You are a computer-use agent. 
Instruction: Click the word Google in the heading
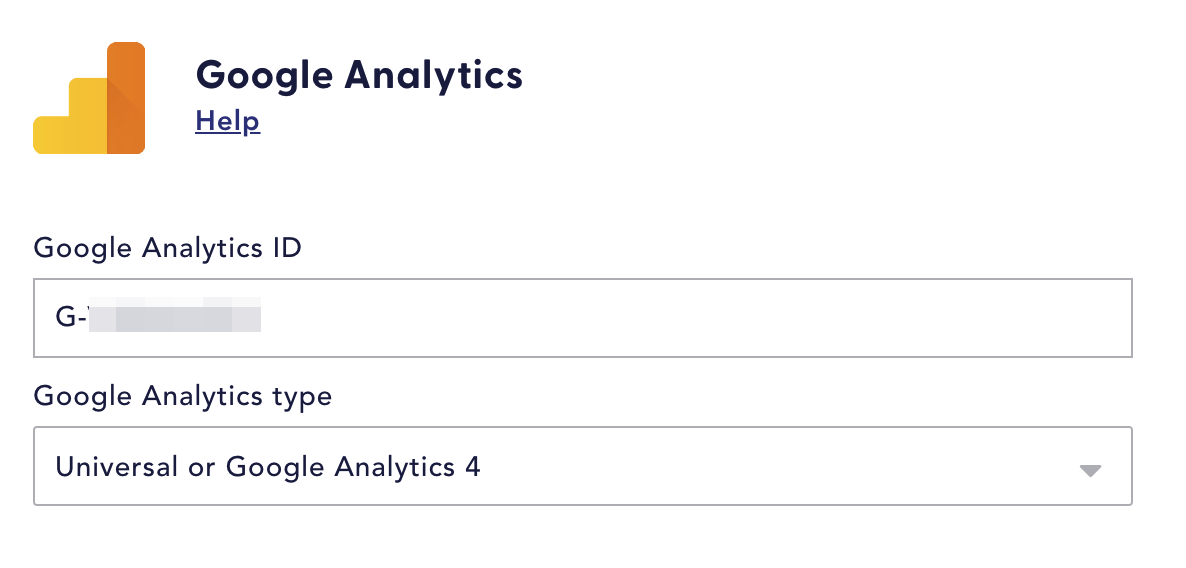tap(264, 77)
